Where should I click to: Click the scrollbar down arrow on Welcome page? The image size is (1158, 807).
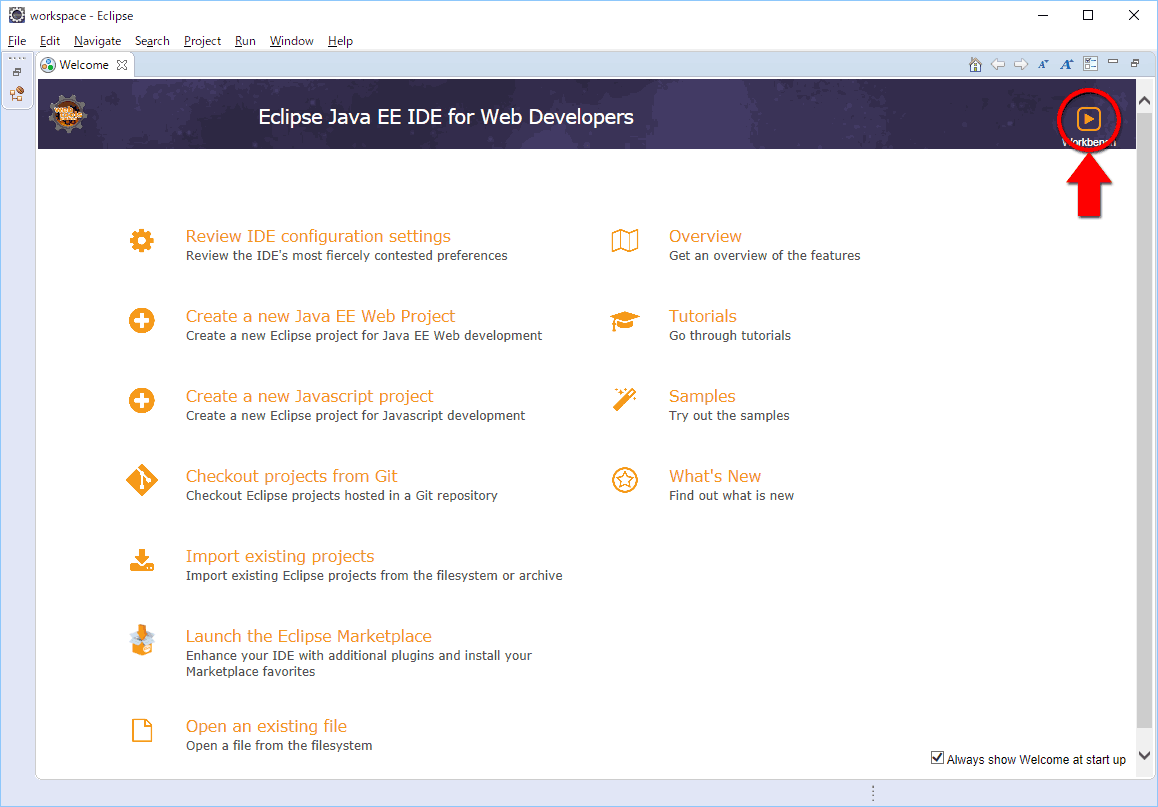pos(1144,755)
